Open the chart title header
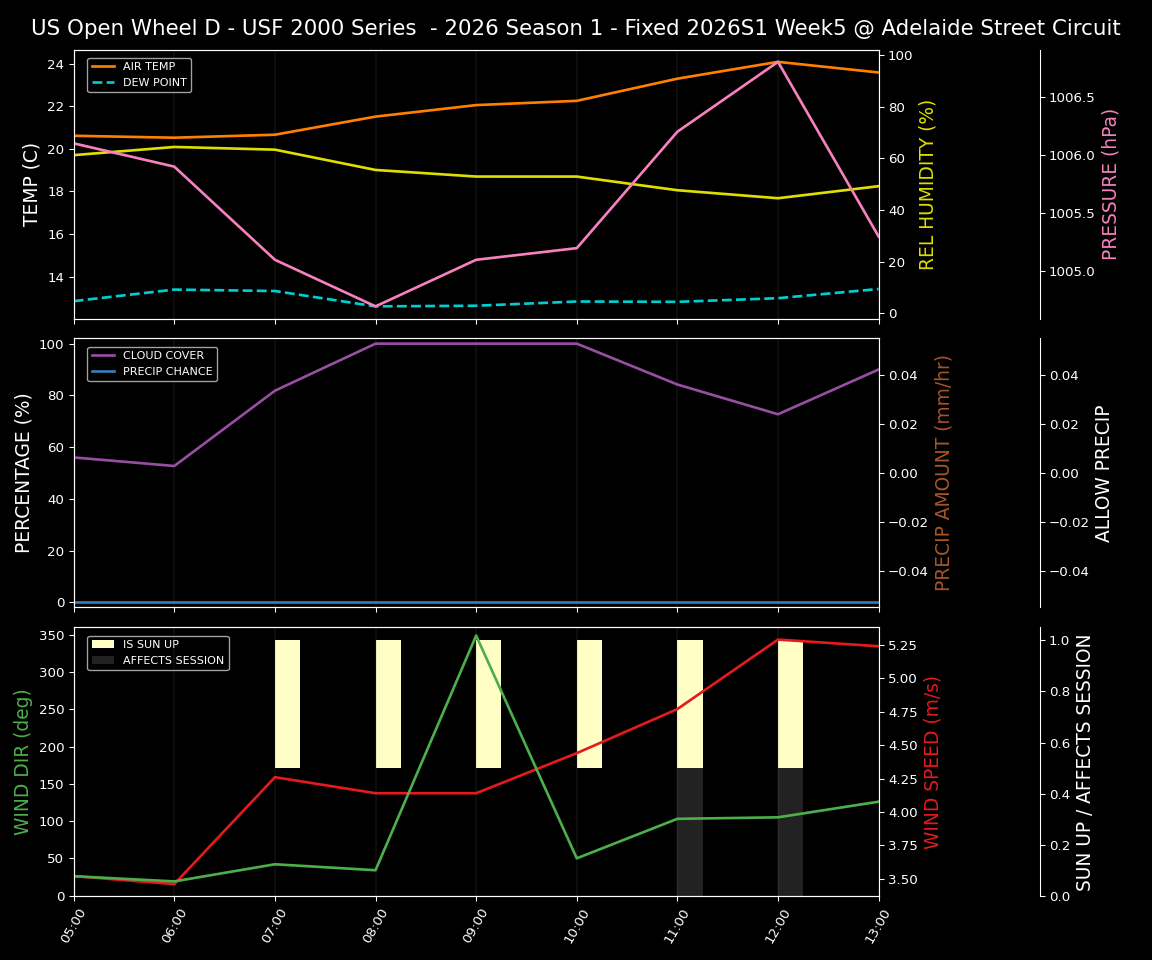 coord(576,27)
